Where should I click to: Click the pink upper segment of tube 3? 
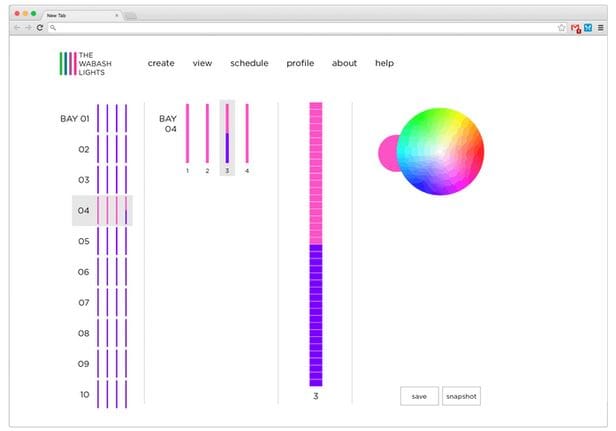(316, 173)
